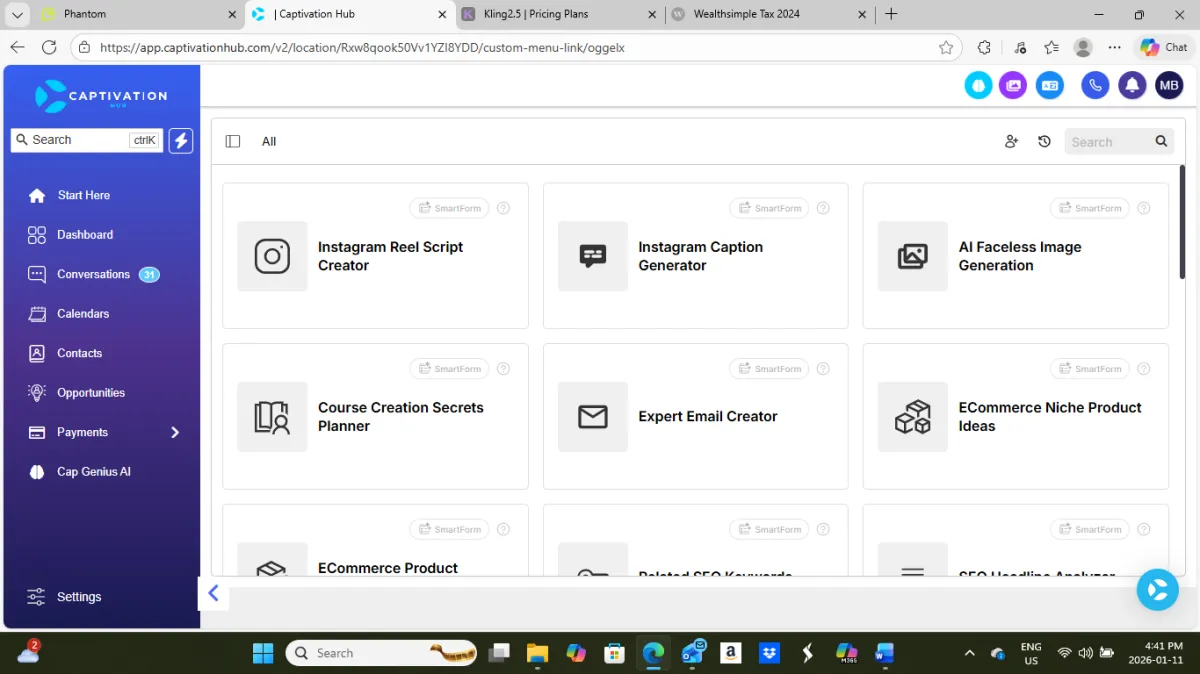
Task: Click the Instagram Caption Generator chat icon
Action: 593,256
